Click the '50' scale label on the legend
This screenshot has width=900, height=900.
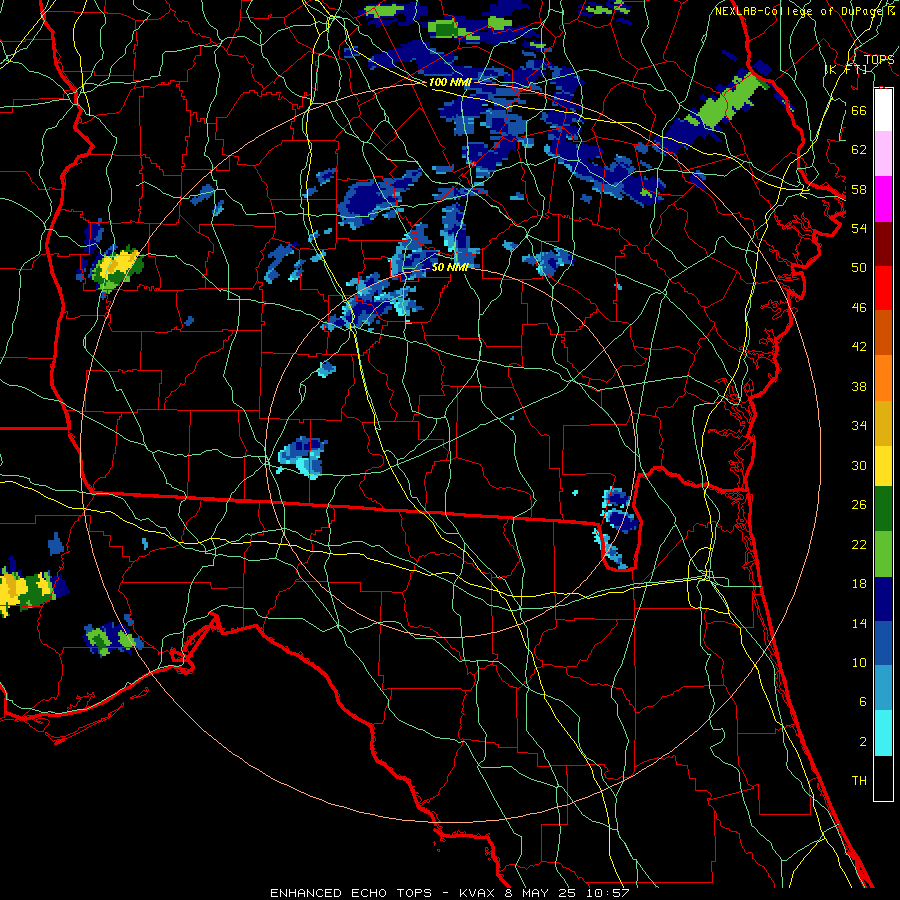pyautogui.click(x=859, y=268)
